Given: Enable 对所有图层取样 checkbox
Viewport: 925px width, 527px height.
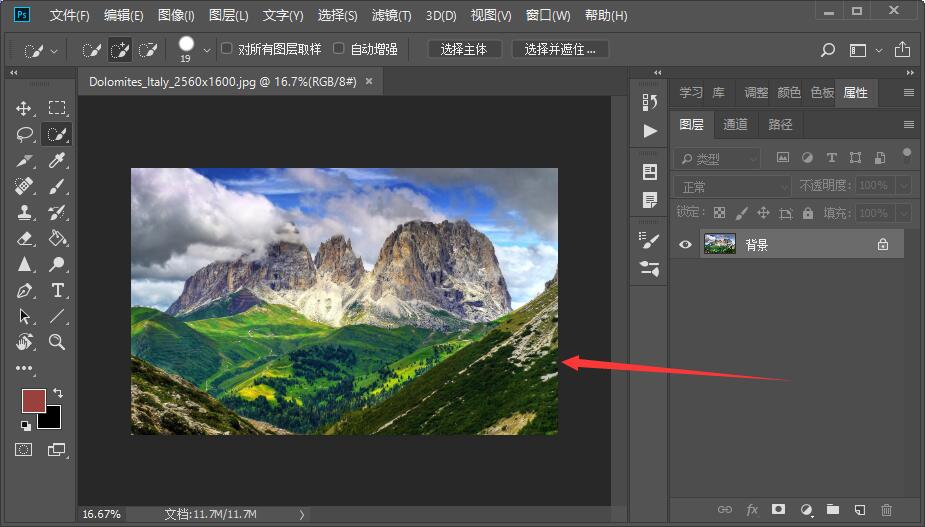Looking at the screenshot, I should [227, 48].
